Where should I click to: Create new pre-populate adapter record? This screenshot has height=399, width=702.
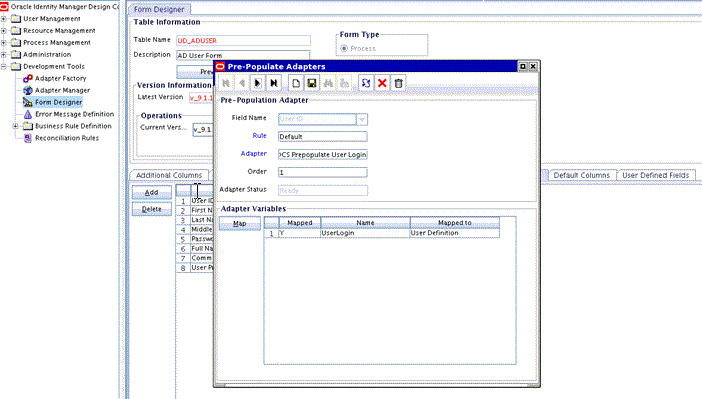coord(296,83)
